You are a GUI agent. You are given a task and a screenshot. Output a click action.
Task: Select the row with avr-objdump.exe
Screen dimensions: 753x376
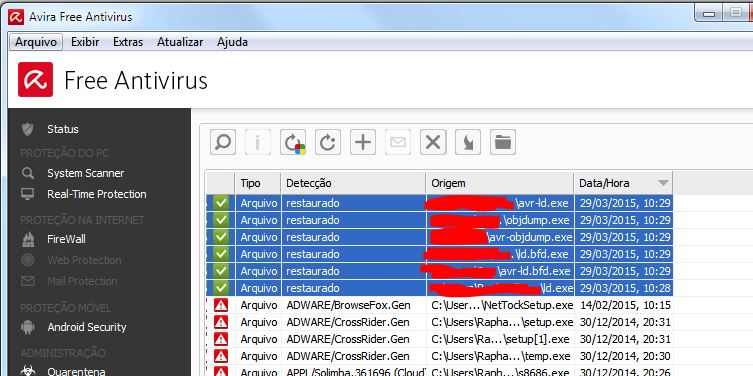pos(439,237)
